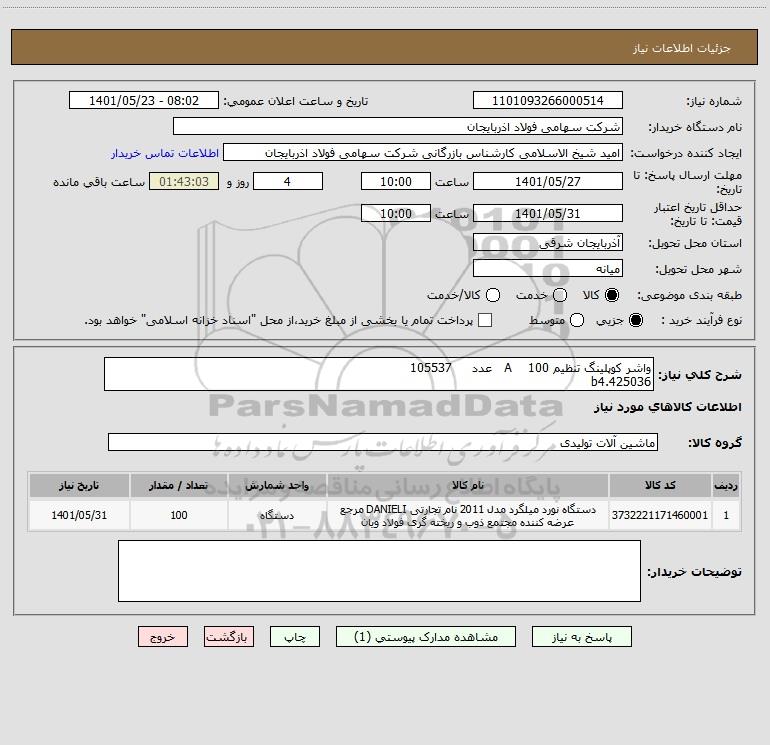
Task: Click the quantity cell showing 100
Action: (179, 515)
